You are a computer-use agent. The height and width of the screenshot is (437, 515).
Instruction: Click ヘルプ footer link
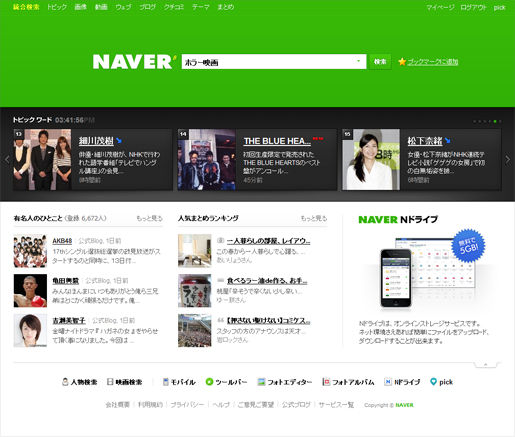[221, 405]
